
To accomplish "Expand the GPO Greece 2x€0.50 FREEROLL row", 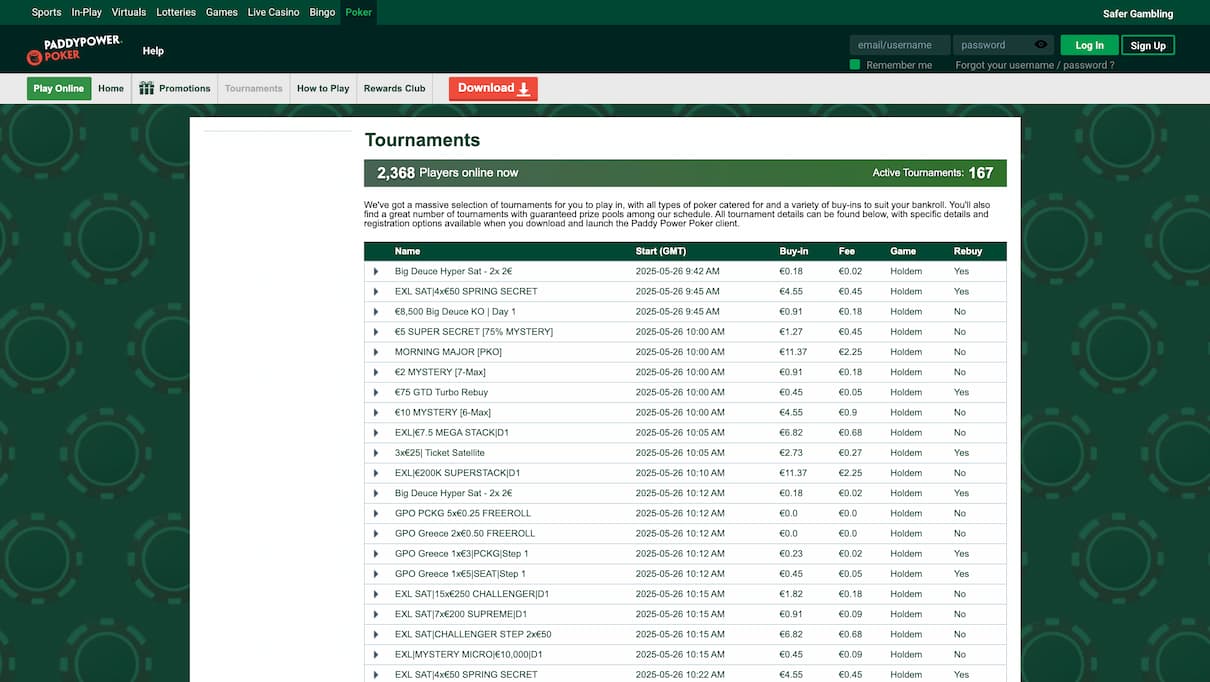I will pyautogui.click(x=376, y=533).
